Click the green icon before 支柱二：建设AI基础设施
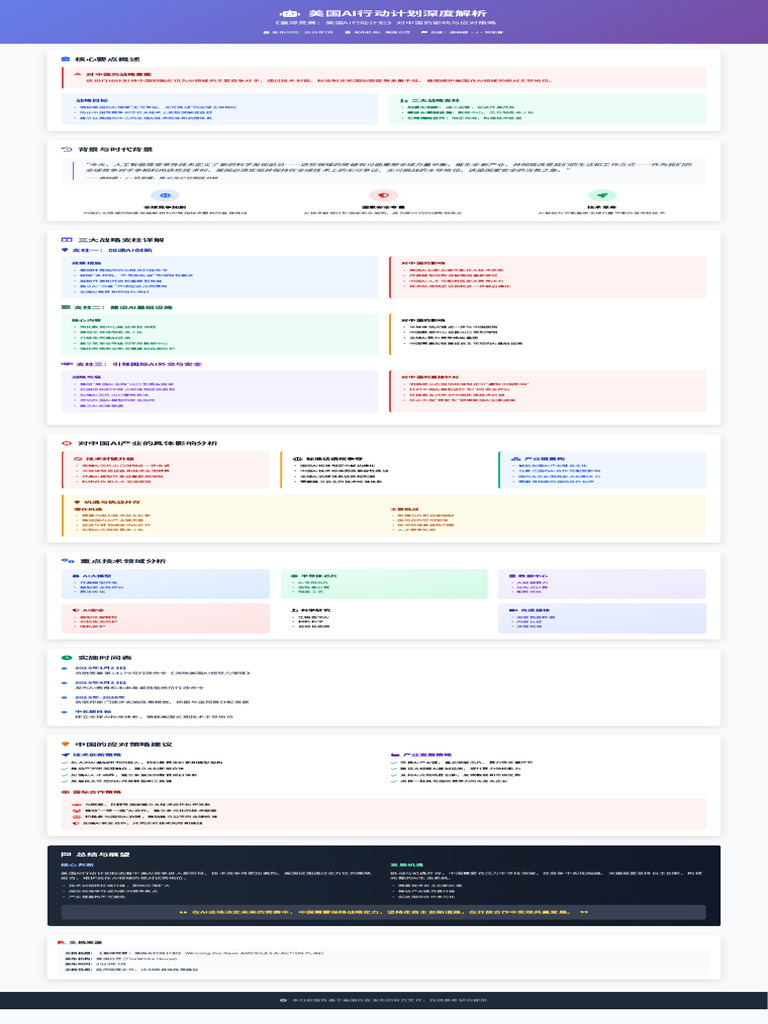Viewport: 768px width, 1024px height. 65,307
